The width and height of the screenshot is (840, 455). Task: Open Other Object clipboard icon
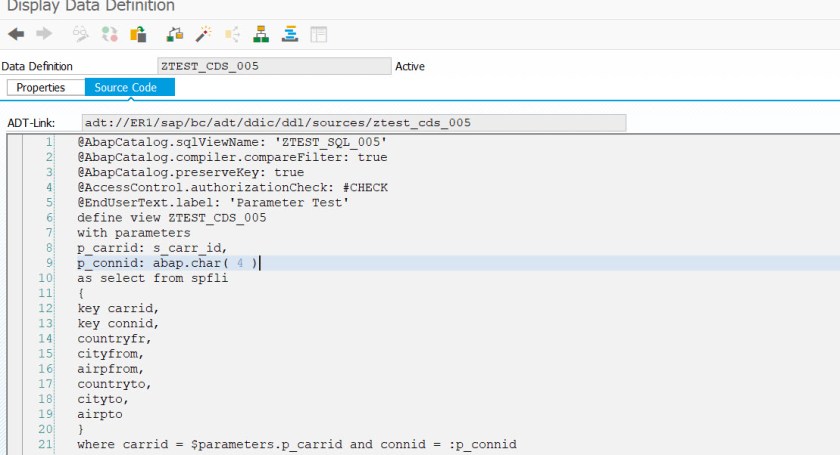click(138, 34)
